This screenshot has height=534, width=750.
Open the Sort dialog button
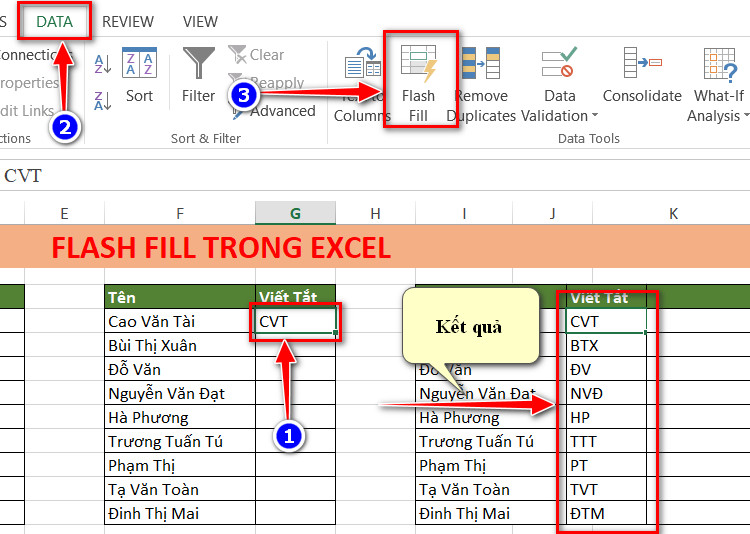click(x=139, y=76)
